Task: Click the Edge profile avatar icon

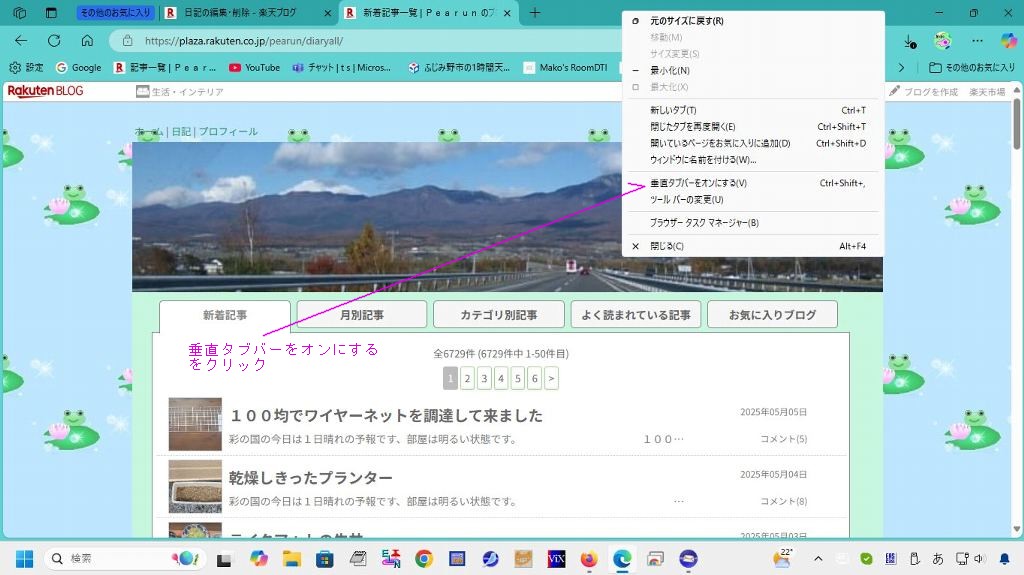Action: 942,41
